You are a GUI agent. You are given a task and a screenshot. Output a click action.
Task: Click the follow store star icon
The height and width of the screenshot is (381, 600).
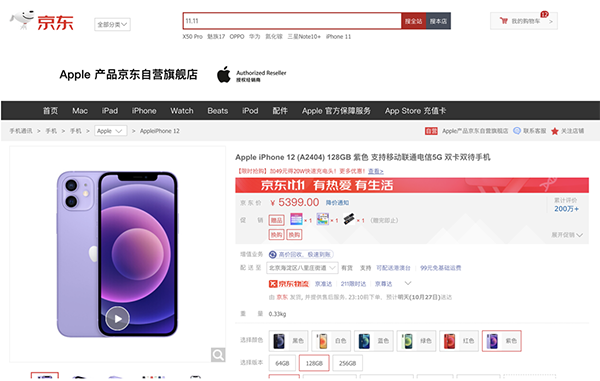click(554, 131)
